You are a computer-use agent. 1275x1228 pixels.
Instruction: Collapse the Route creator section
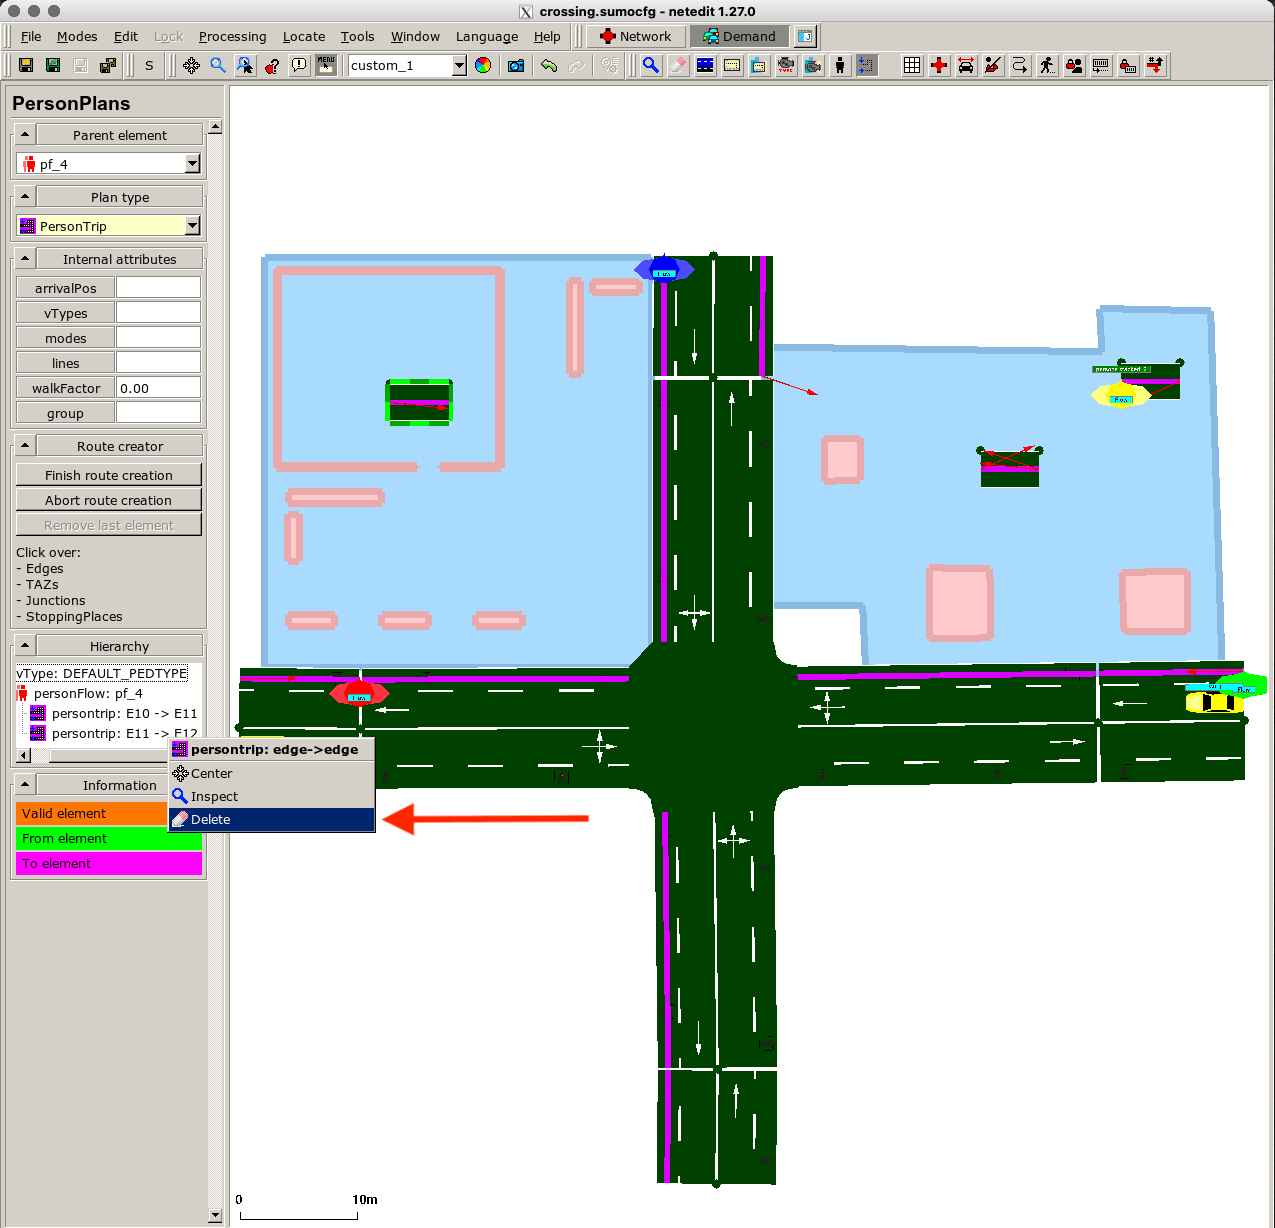25,445
